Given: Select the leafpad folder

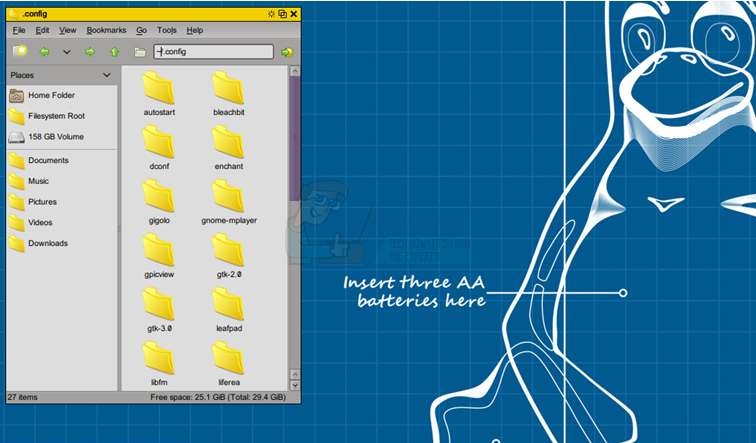Looking at the screenshot, I should [229, 304].
